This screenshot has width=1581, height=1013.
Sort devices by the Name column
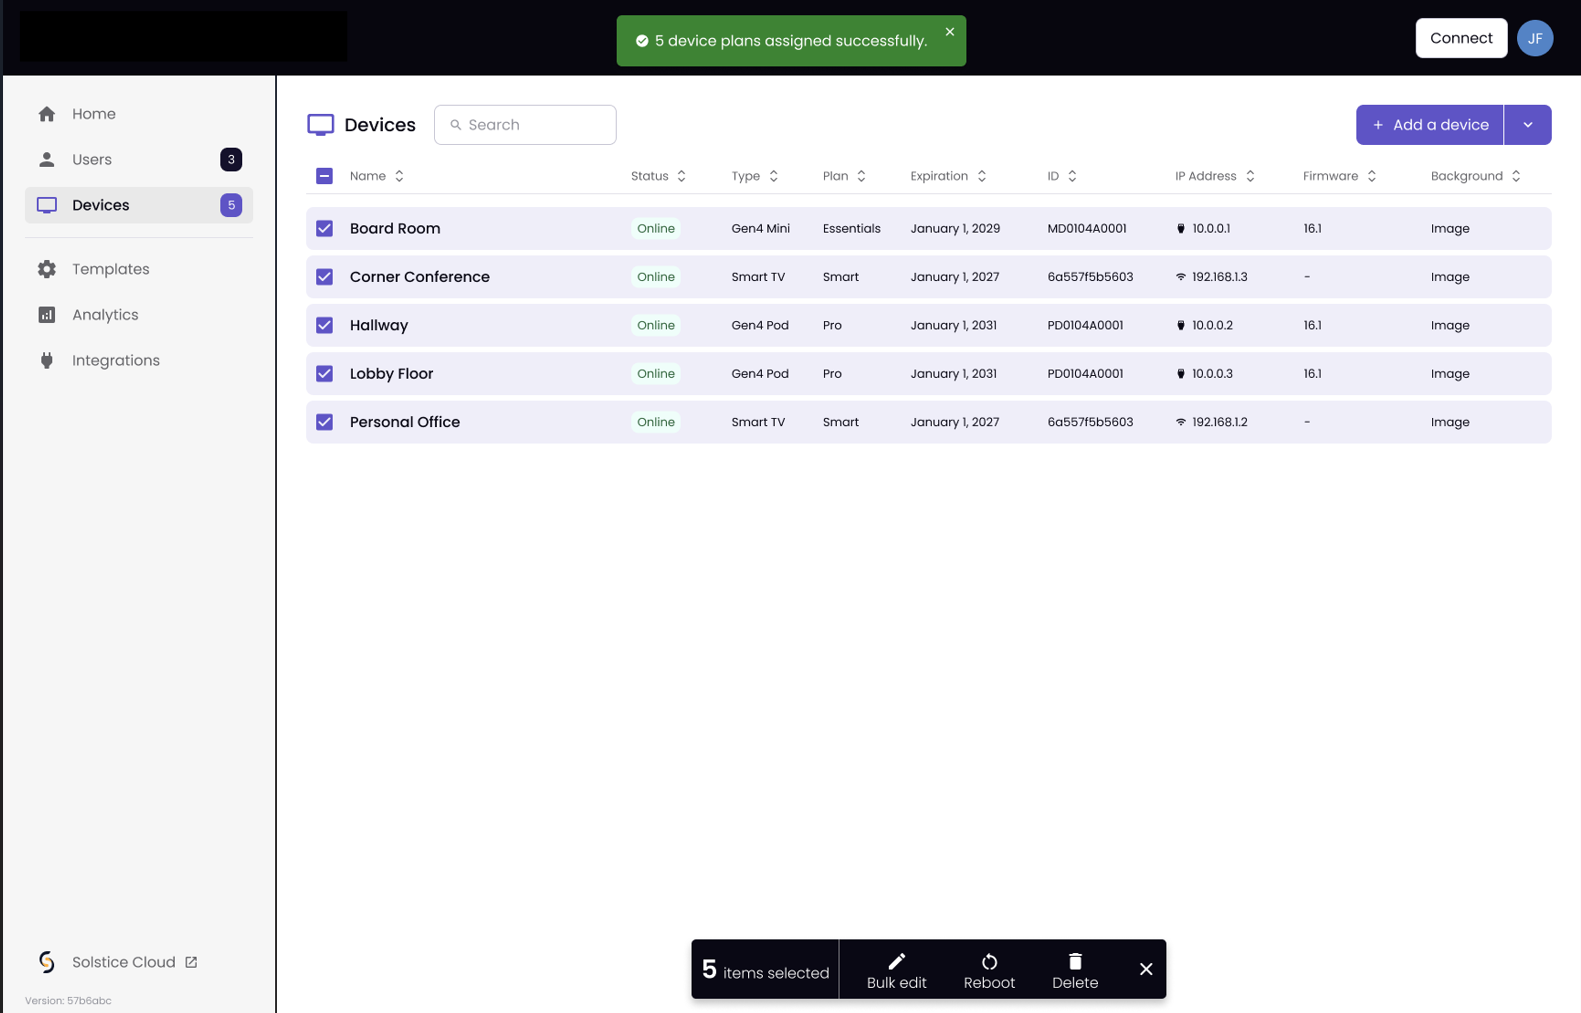pyautogui.click(x=377, y=176)
